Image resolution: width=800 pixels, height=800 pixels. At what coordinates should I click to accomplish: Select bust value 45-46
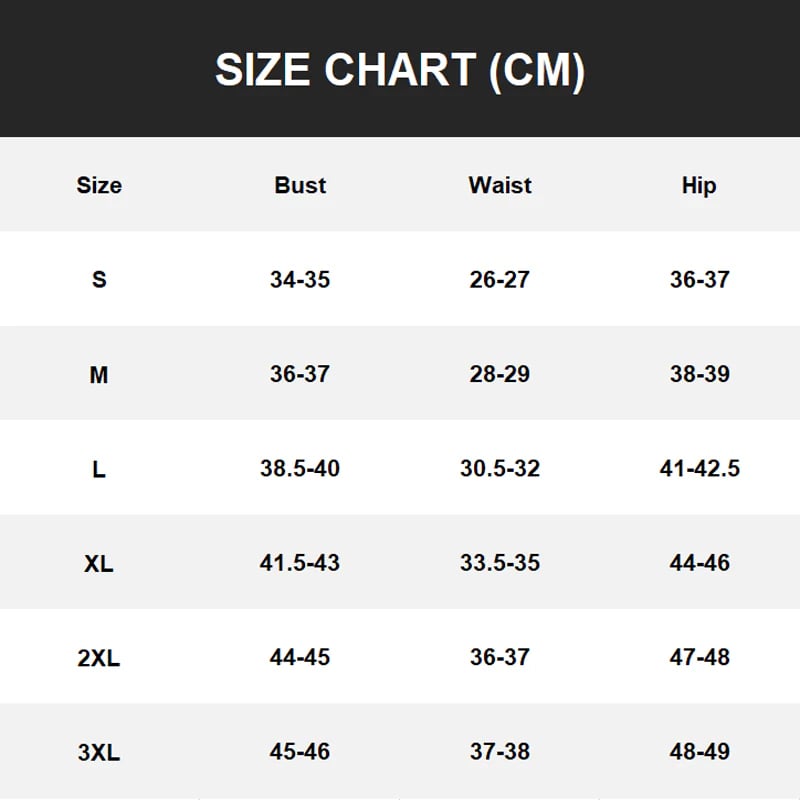click(300, 751)
